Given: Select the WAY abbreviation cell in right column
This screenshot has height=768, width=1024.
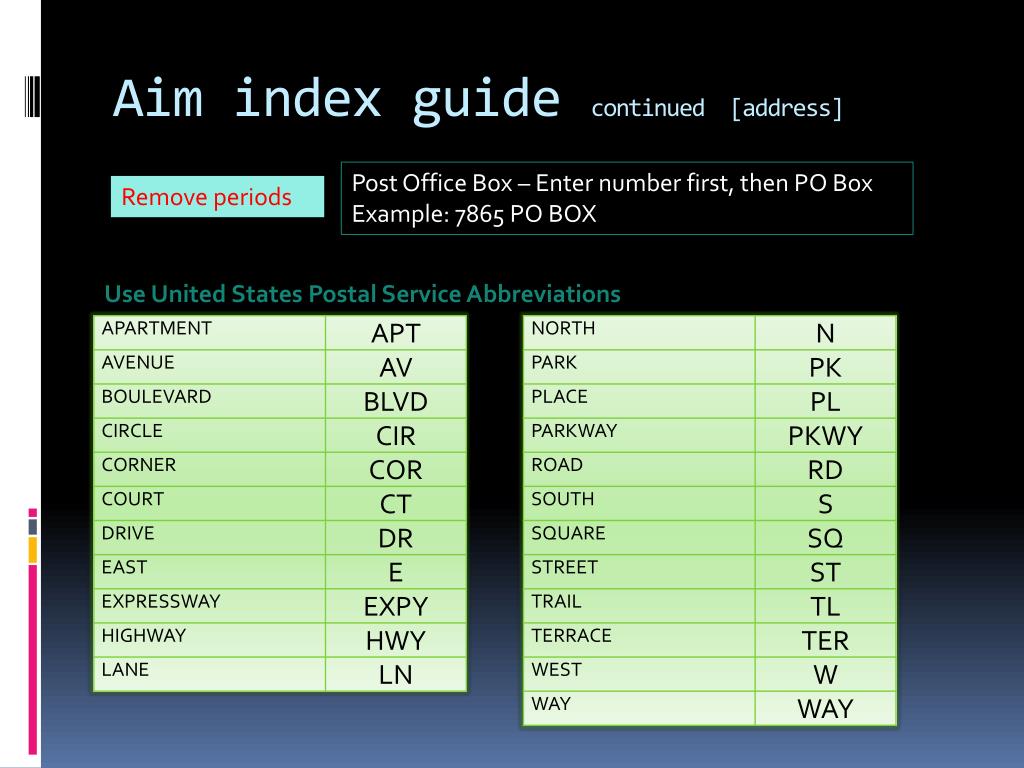Looking at the screenshot, I should point(825,708).
